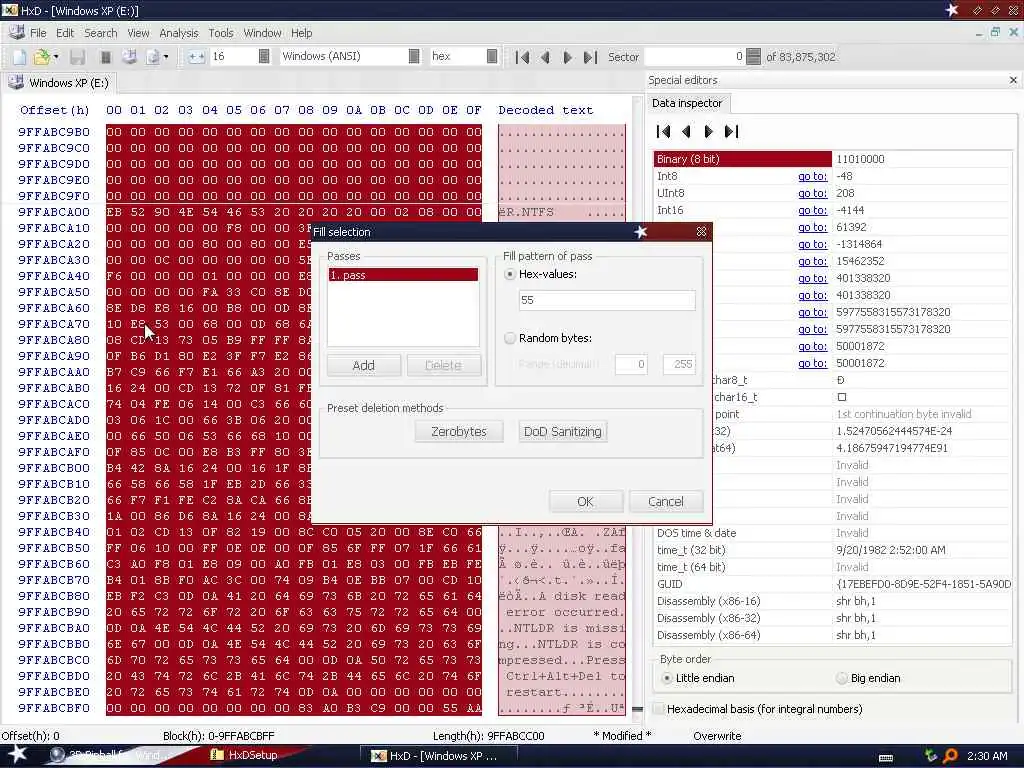The width and height of the screenshot is (1024, 768).
Task: Data inspector: go to previous byte
Action: tap(686, 132)
